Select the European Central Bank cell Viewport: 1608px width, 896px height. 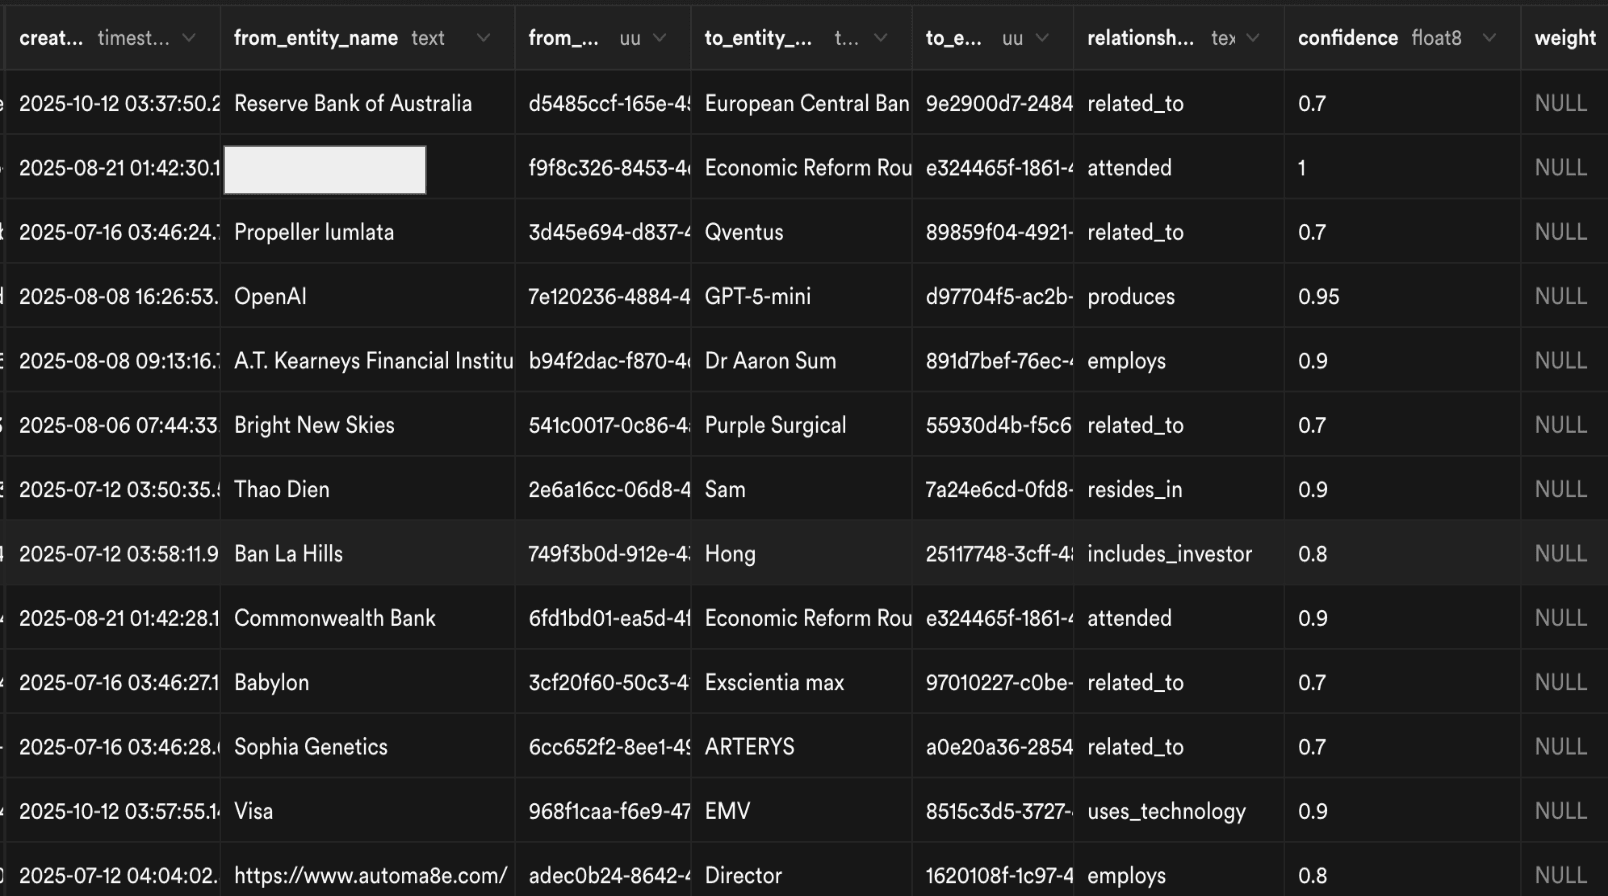pos(802,103)
